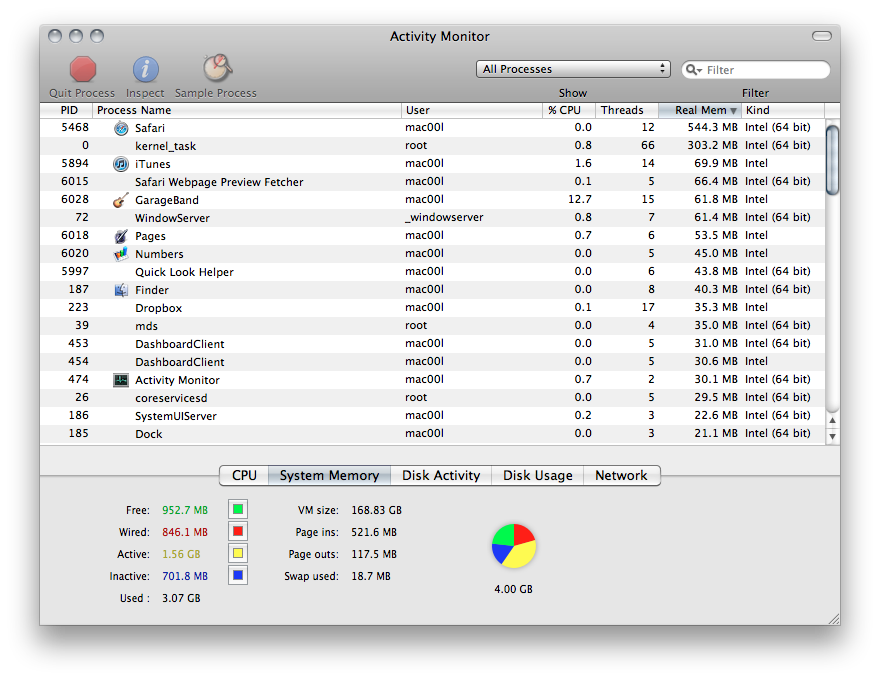Click the Active 1.56 GB value

[x=181, y=554]
